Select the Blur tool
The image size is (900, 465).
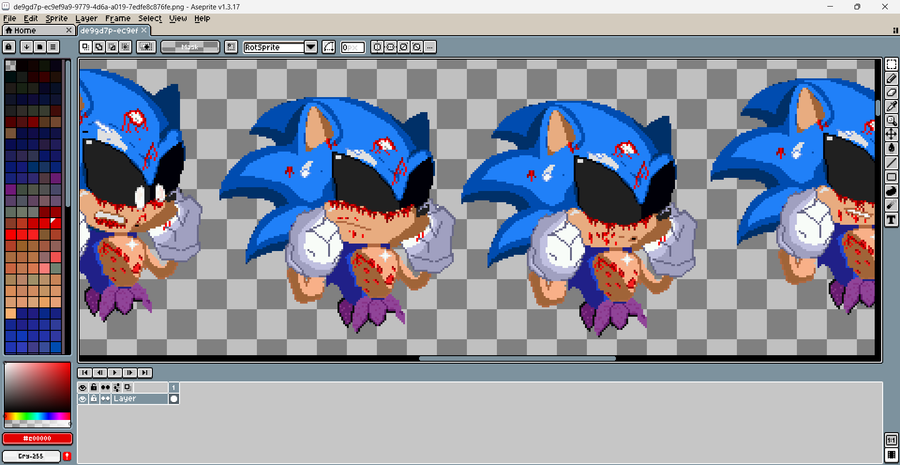click(x=891, y=204)
